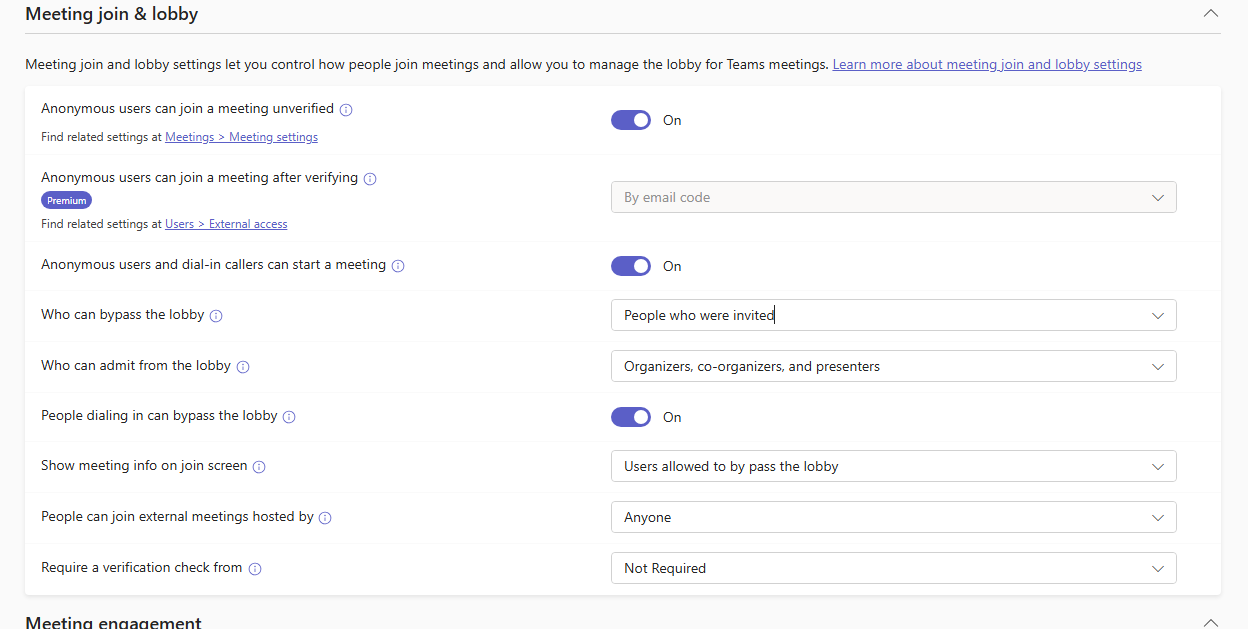This screenshot has height=629, width=1248.
Task: Open People can join external meetings dropdown
Action: pos(894,517)
